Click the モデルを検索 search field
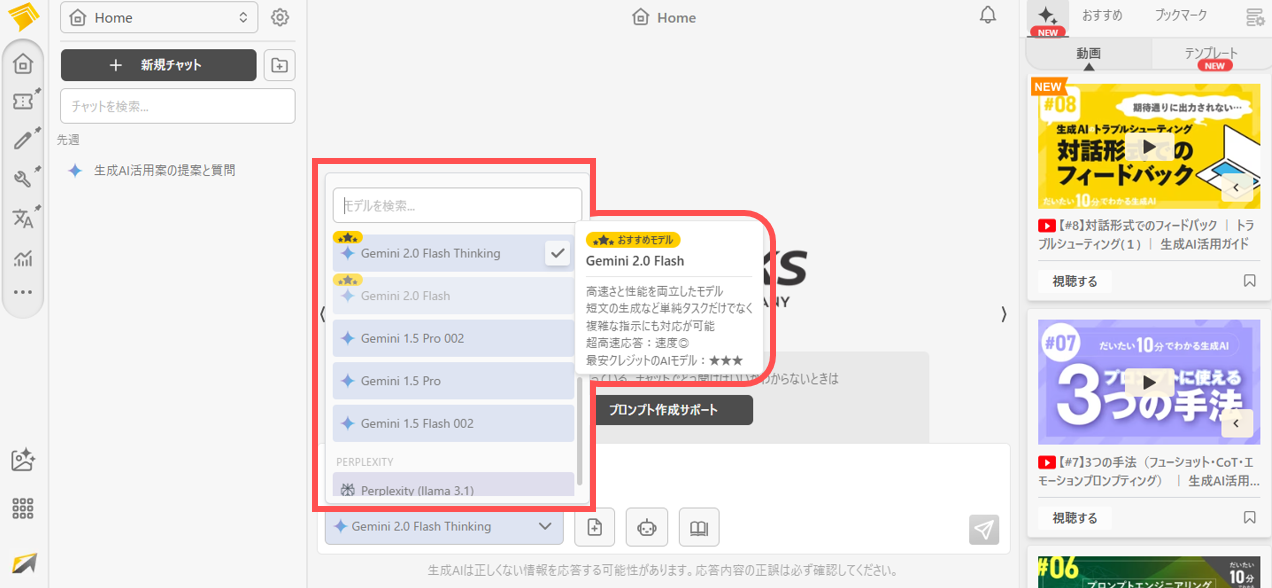The image size is (1272, 588). (x=457, y=206)
